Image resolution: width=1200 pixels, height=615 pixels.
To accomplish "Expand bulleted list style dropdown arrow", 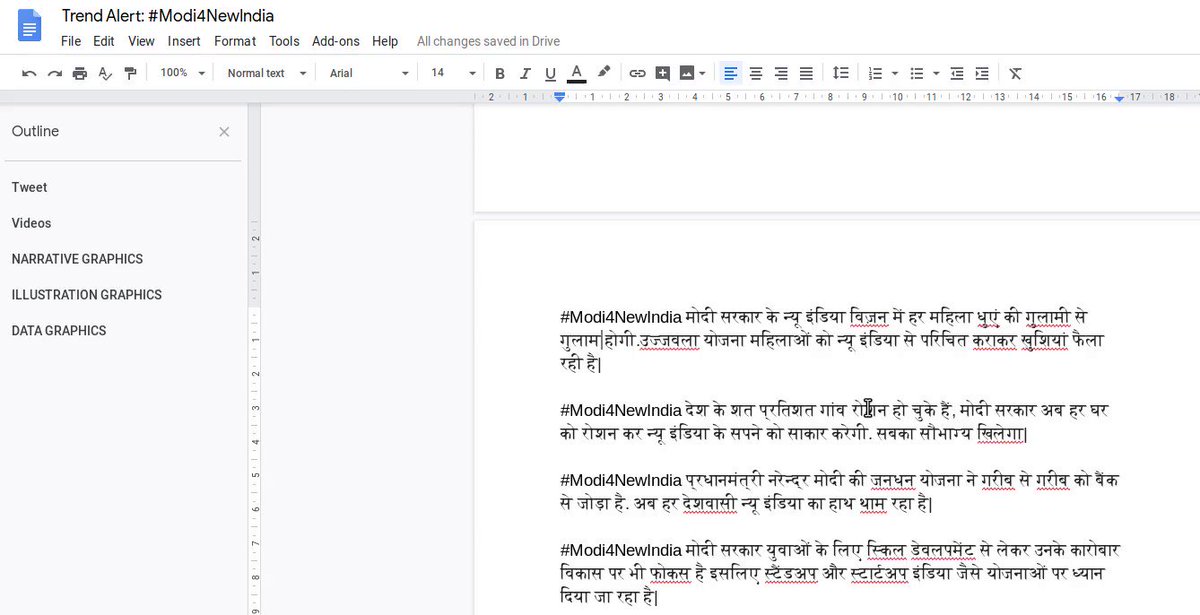I will (935, 73).
